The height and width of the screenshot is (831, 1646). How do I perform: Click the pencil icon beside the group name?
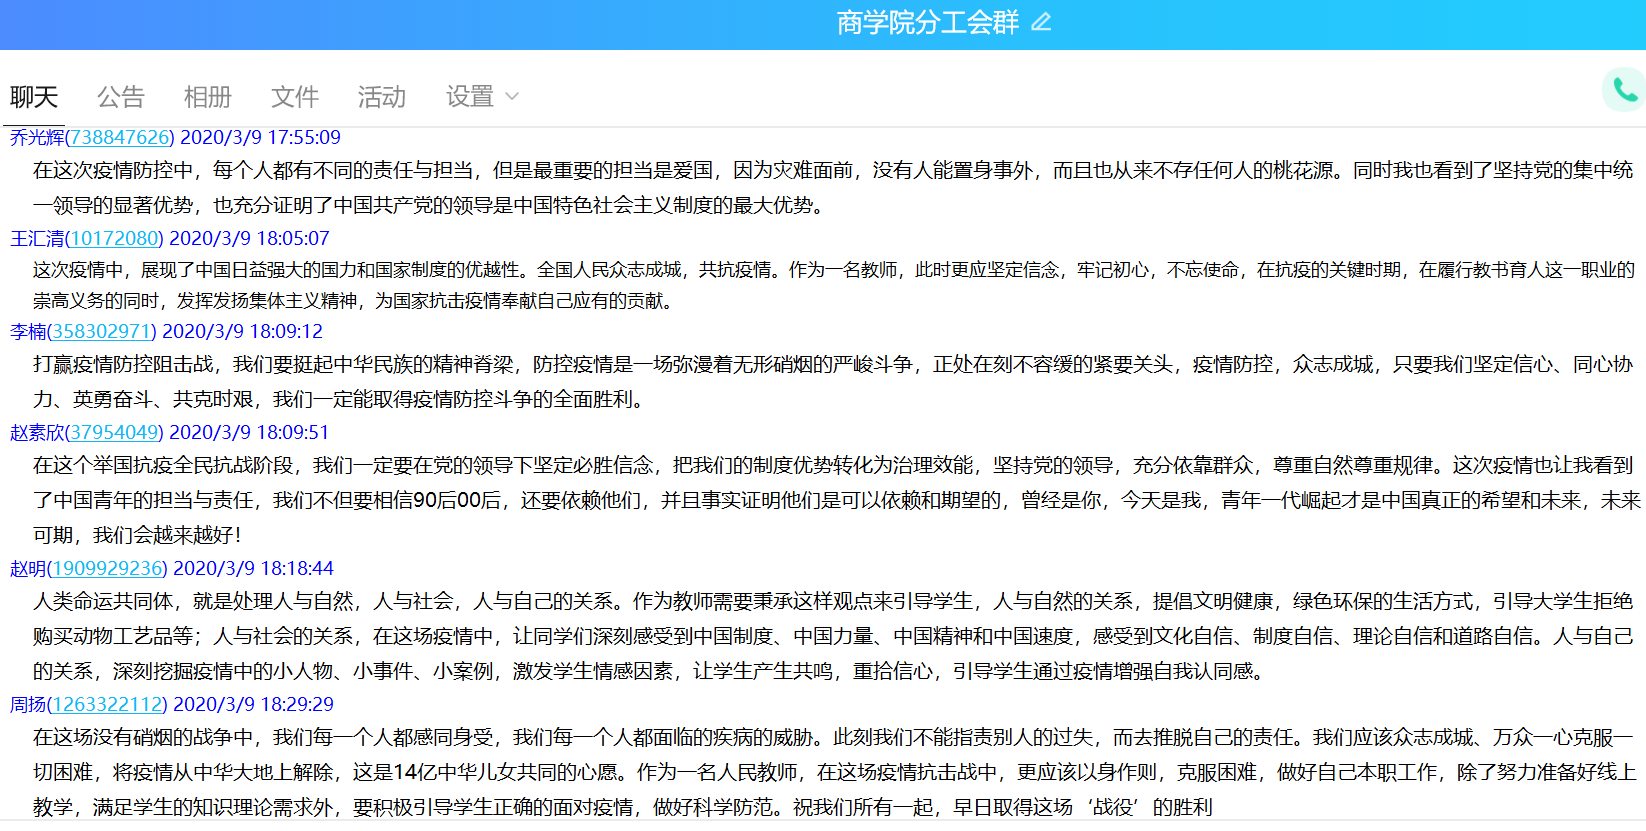[x=1041, y=22]
